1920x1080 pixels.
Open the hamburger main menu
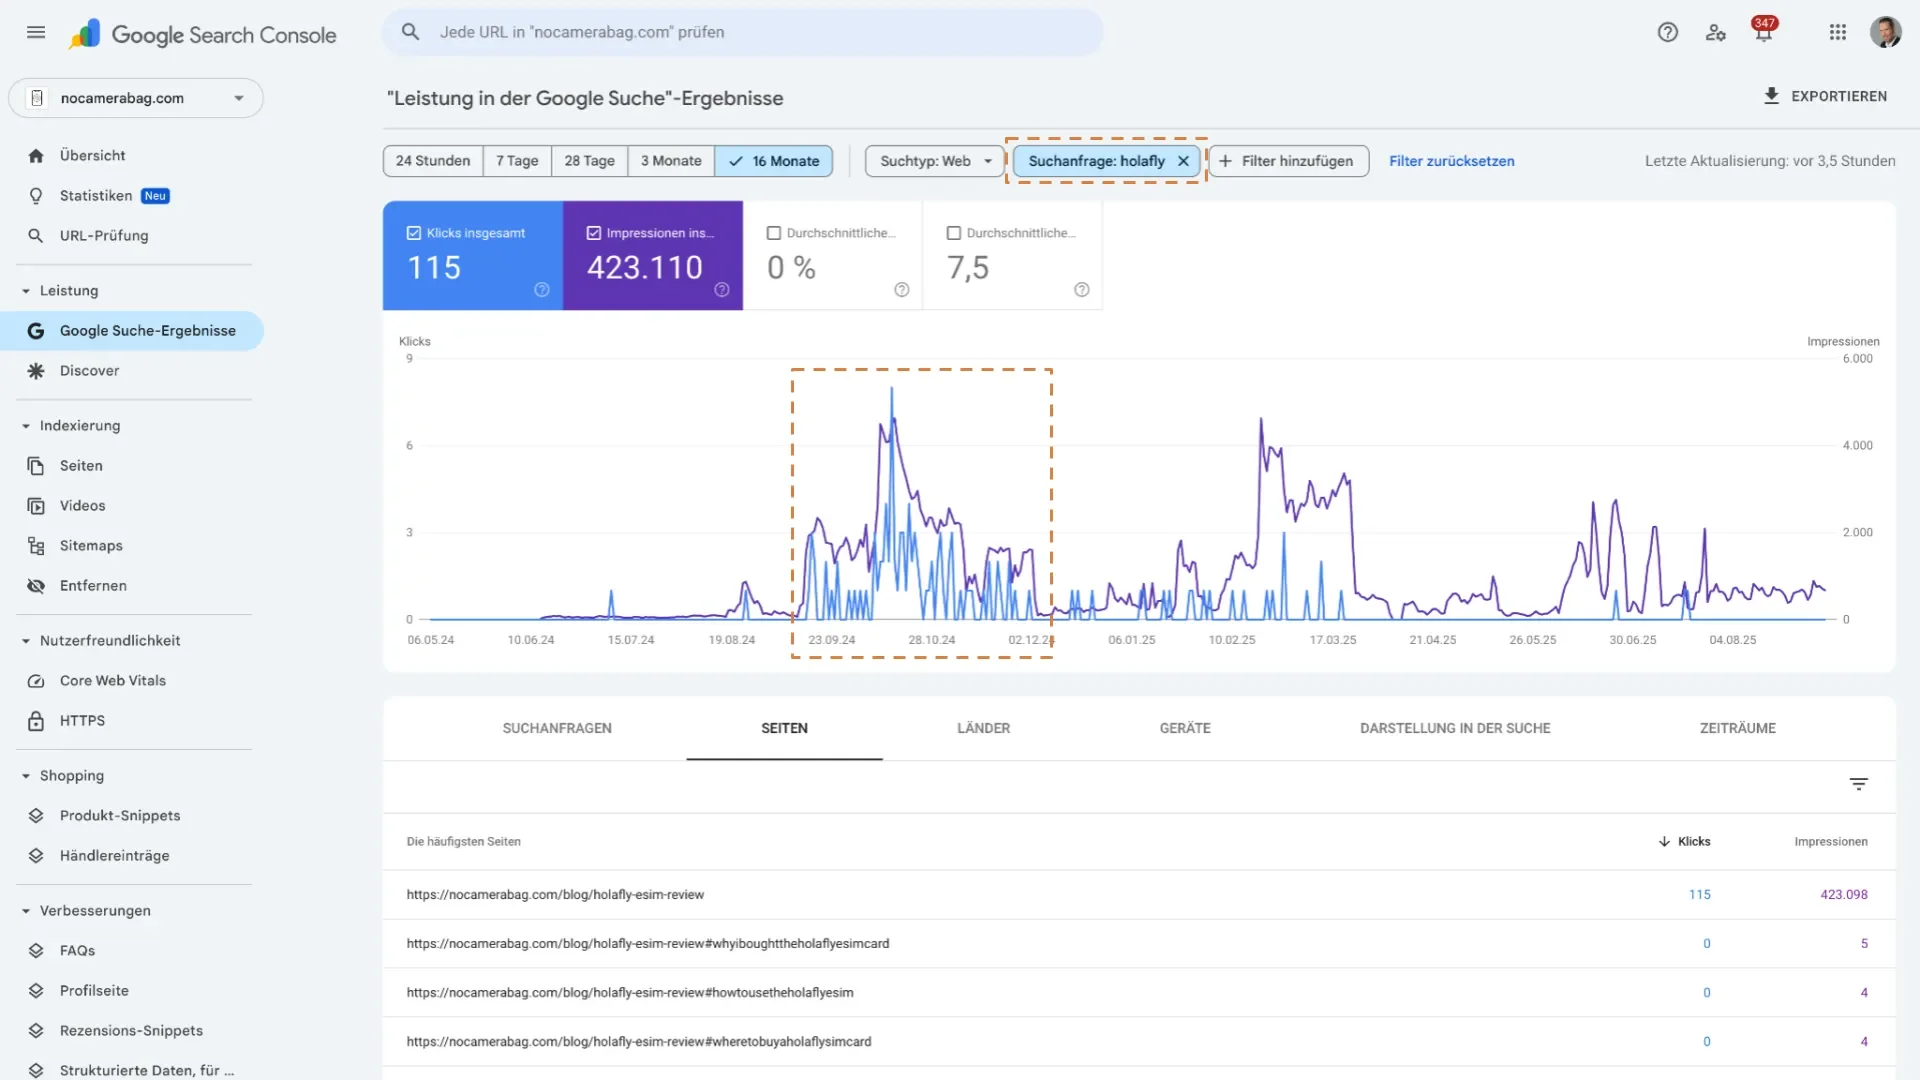pos(36,32)
